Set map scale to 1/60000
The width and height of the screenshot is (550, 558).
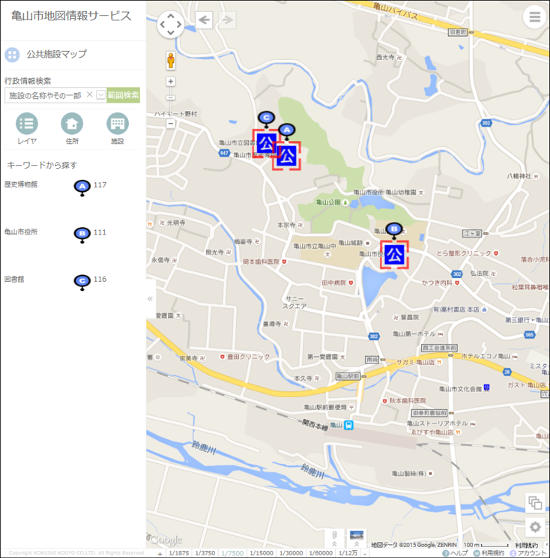(321, 553)
